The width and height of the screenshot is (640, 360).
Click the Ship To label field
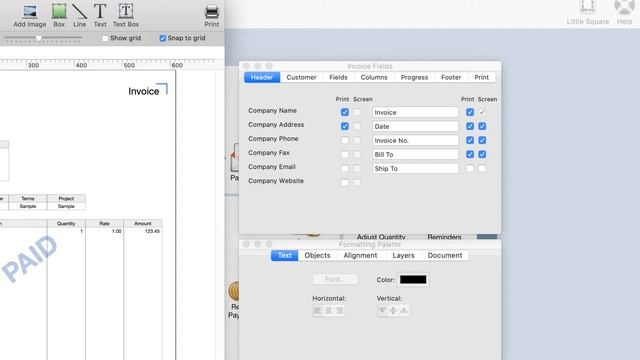415,169
